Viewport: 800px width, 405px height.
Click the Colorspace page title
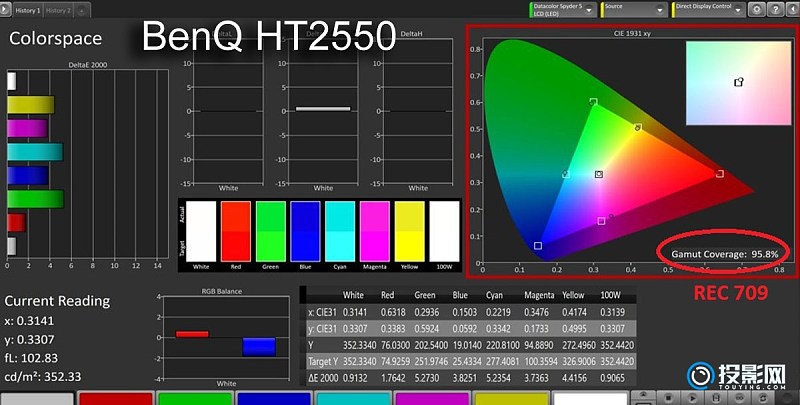click(55, 38)
